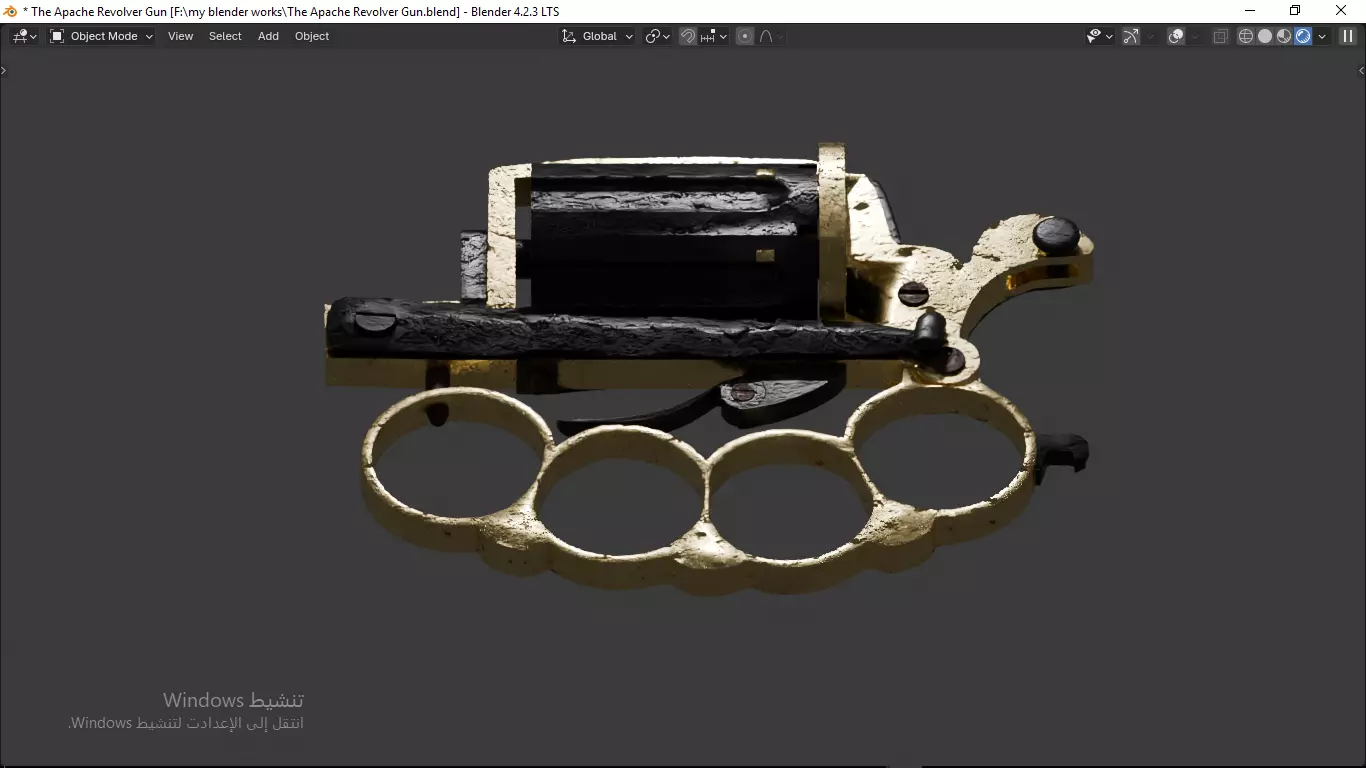This screenshot has width=1366, height=768.
Task: Open proportional editing falloff curve dropdown
Action: [771, 36]
